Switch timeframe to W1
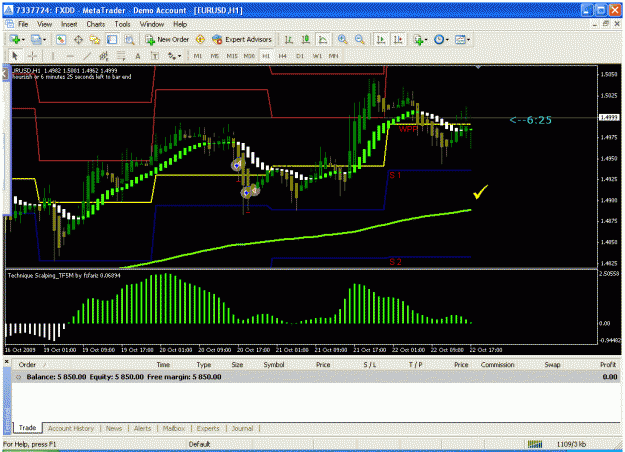The image size is (625, 452). click(317, 56)
